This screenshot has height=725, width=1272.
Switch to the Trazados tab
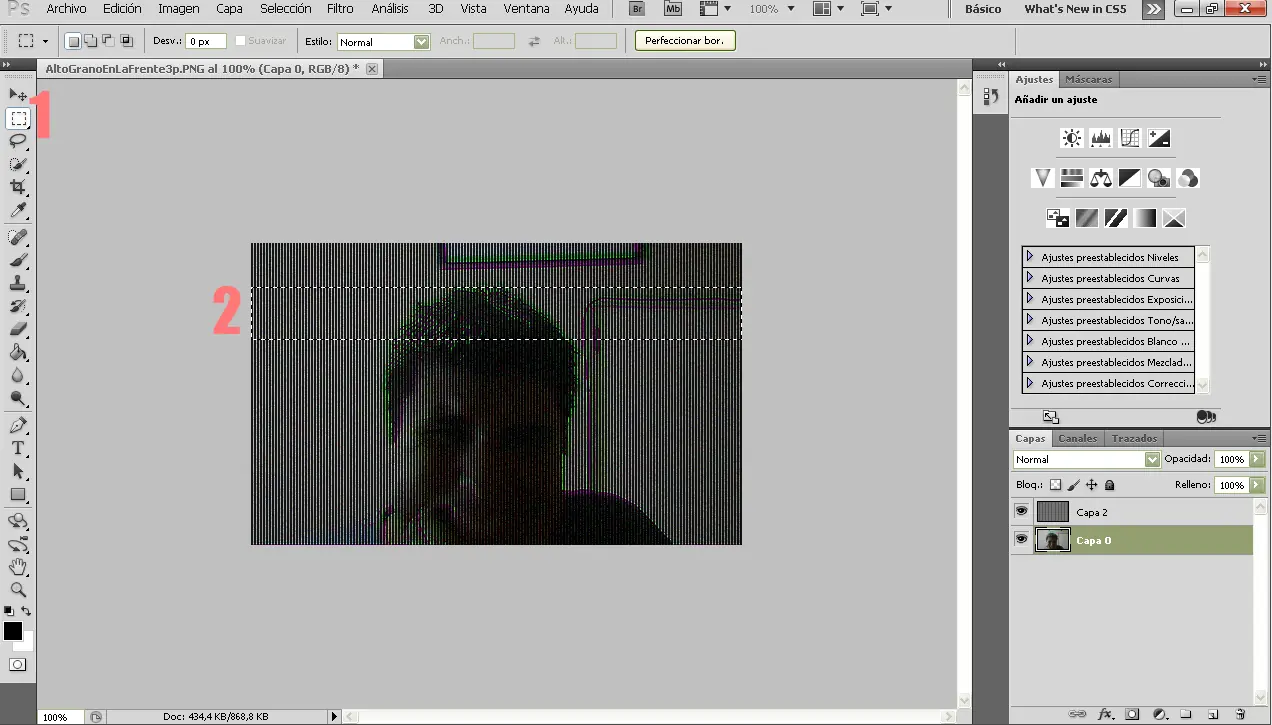1134,438
